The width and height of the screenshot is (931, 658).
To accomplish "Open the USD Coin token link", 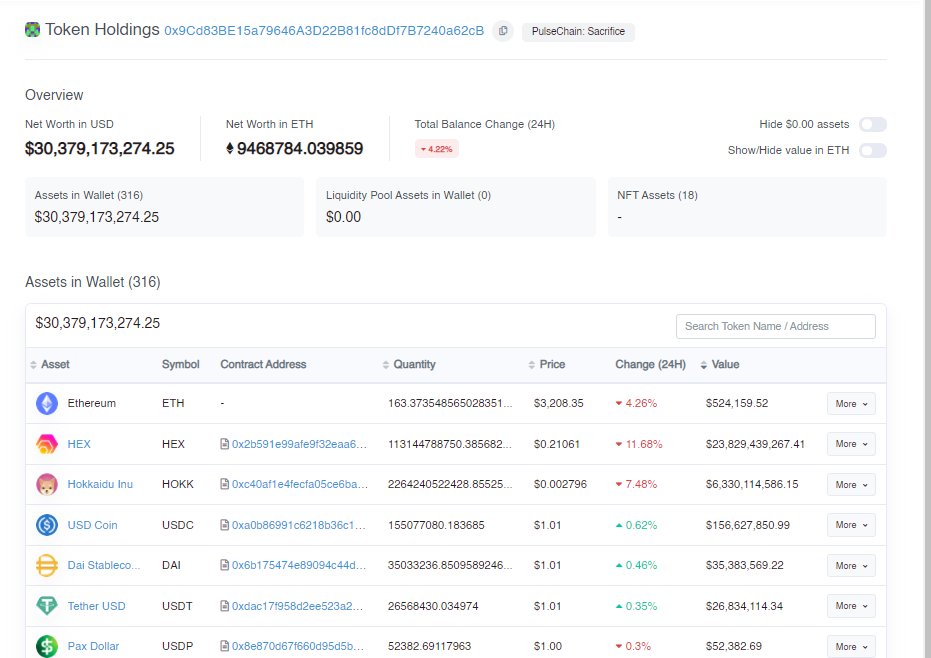I will click(x=93, y=525).
